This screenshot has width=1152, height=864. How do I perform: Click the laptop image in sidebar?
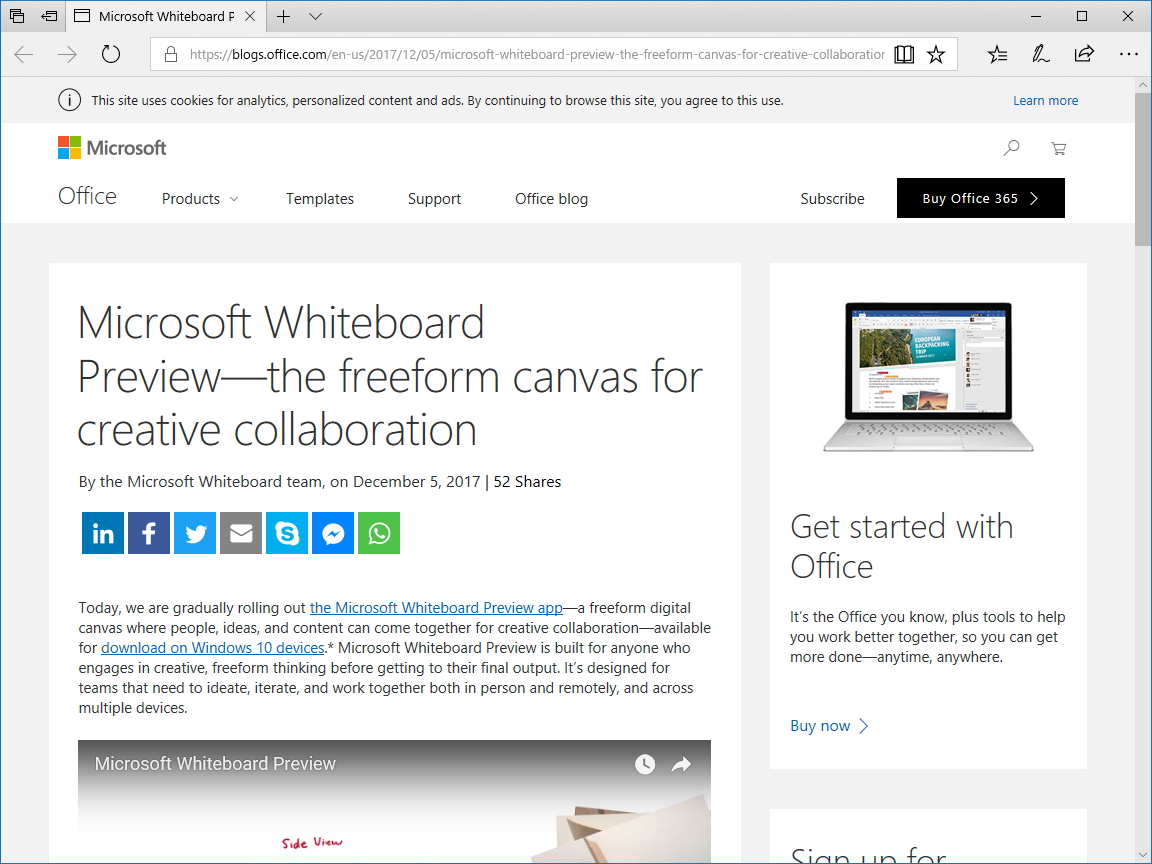click(x=929, y=377)
